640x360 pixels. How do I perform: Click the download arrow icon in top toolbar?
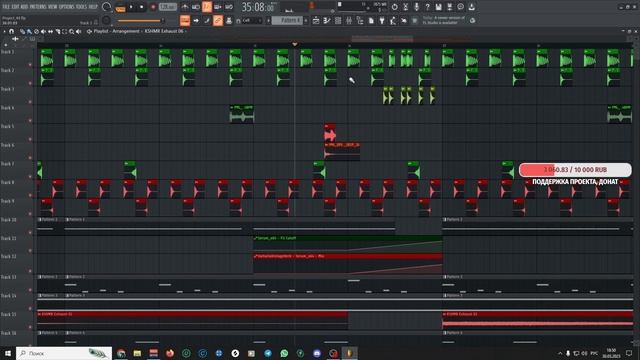[471, 7]
